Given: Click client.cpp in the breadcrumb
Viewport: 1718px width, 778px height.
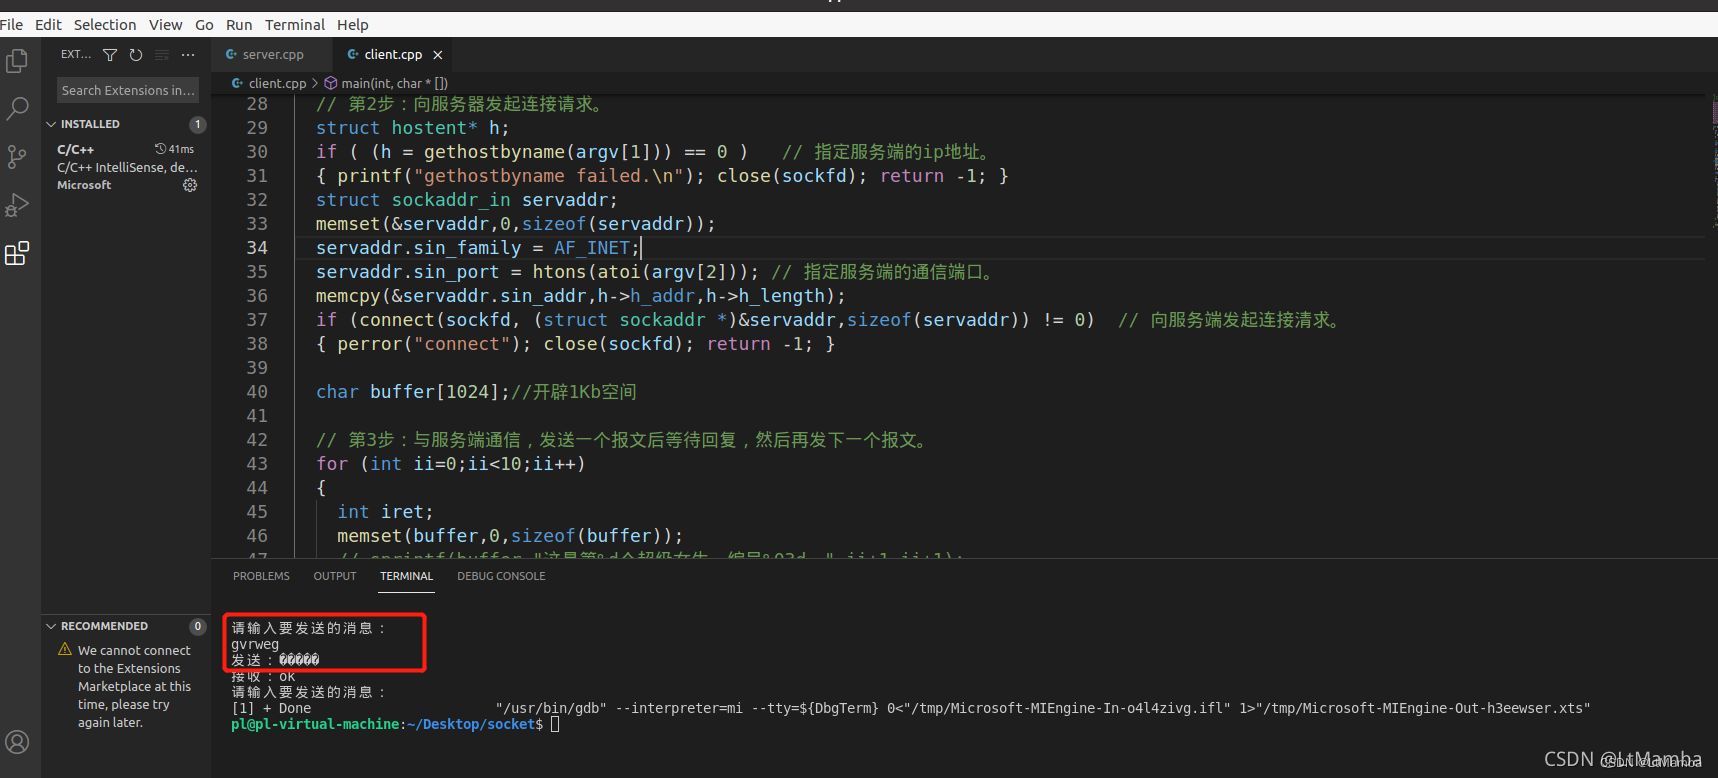Looking at the screenshot, I should click(277, 83).
